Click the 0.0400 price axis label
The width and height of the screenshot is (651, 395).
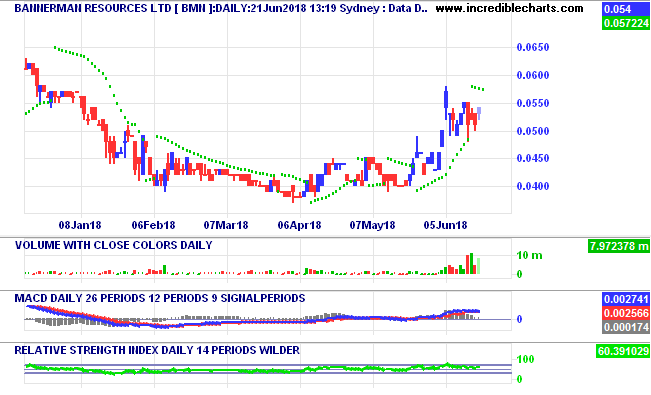click(x=533, y=186)
